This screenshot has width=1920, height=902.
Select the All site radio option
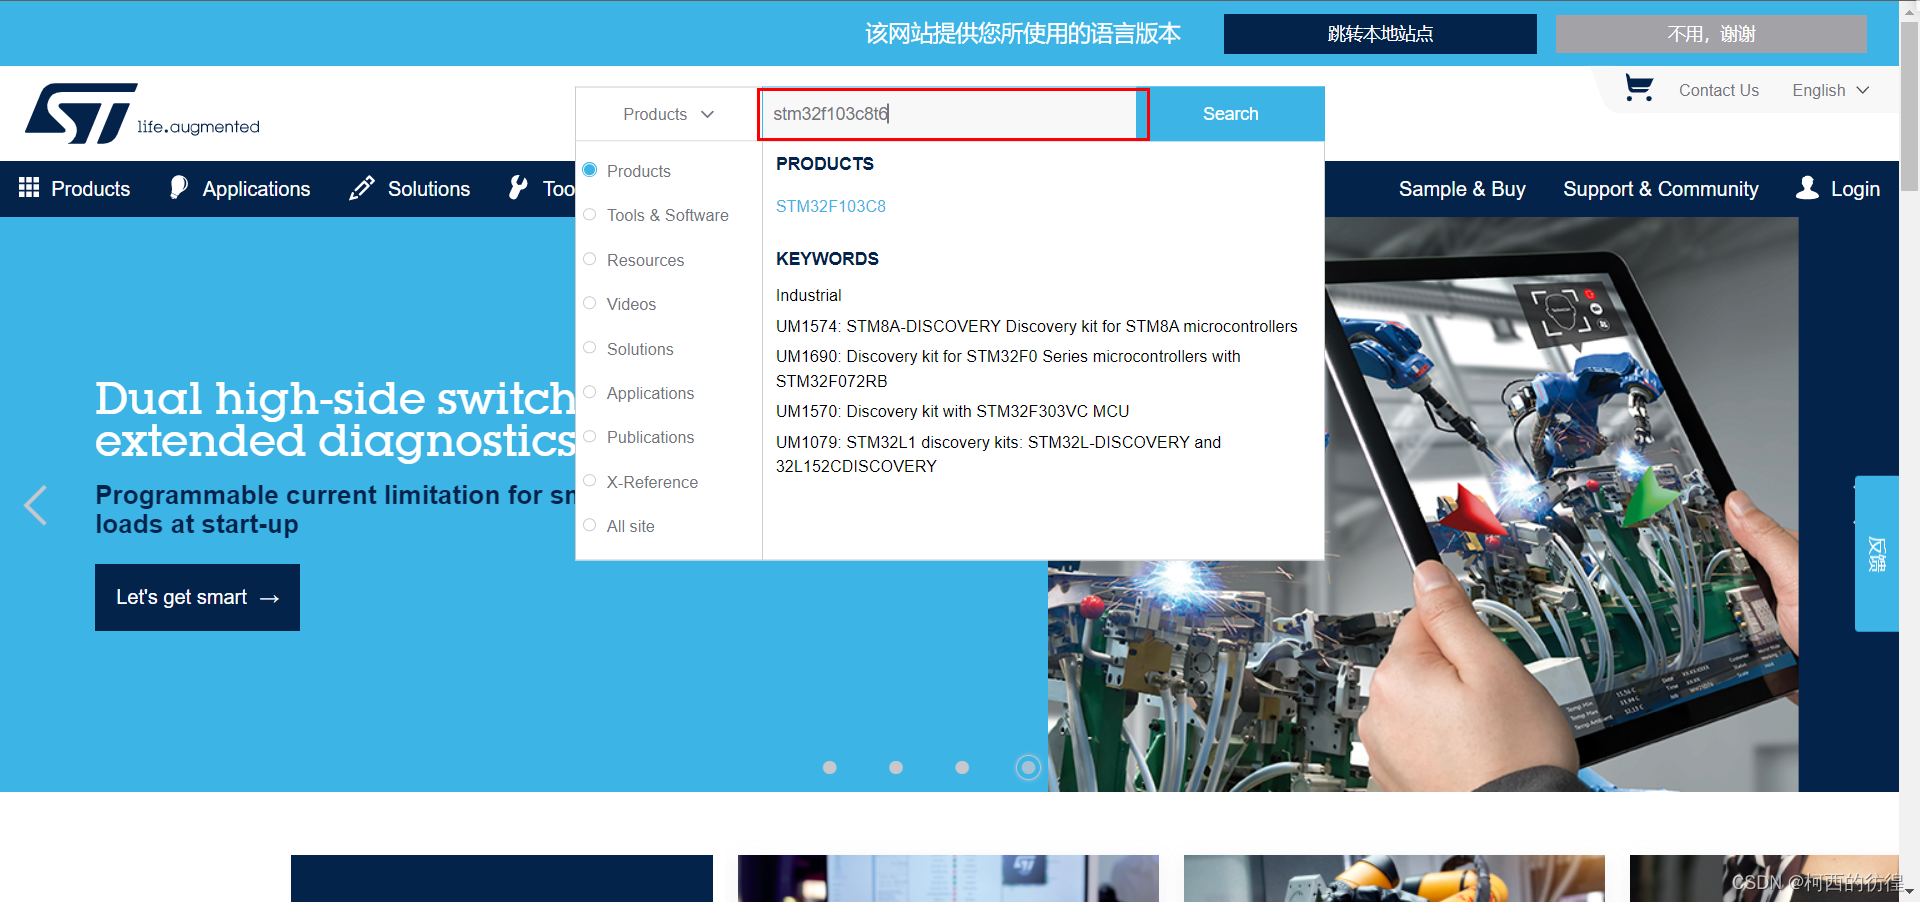click(590, 525)
